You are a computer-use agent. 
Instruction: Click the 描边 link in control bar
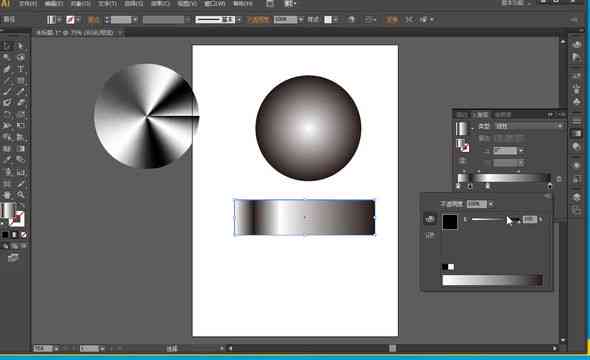(x=93, y=20)
